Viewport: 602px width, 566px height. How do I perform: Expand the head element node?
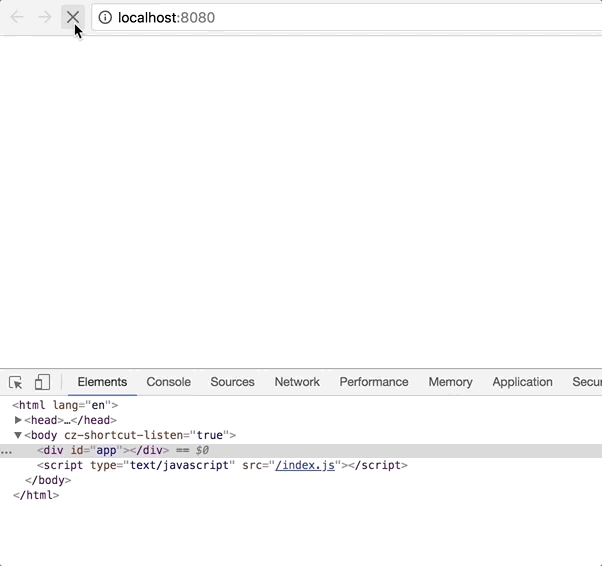click(x=18, y=420)
